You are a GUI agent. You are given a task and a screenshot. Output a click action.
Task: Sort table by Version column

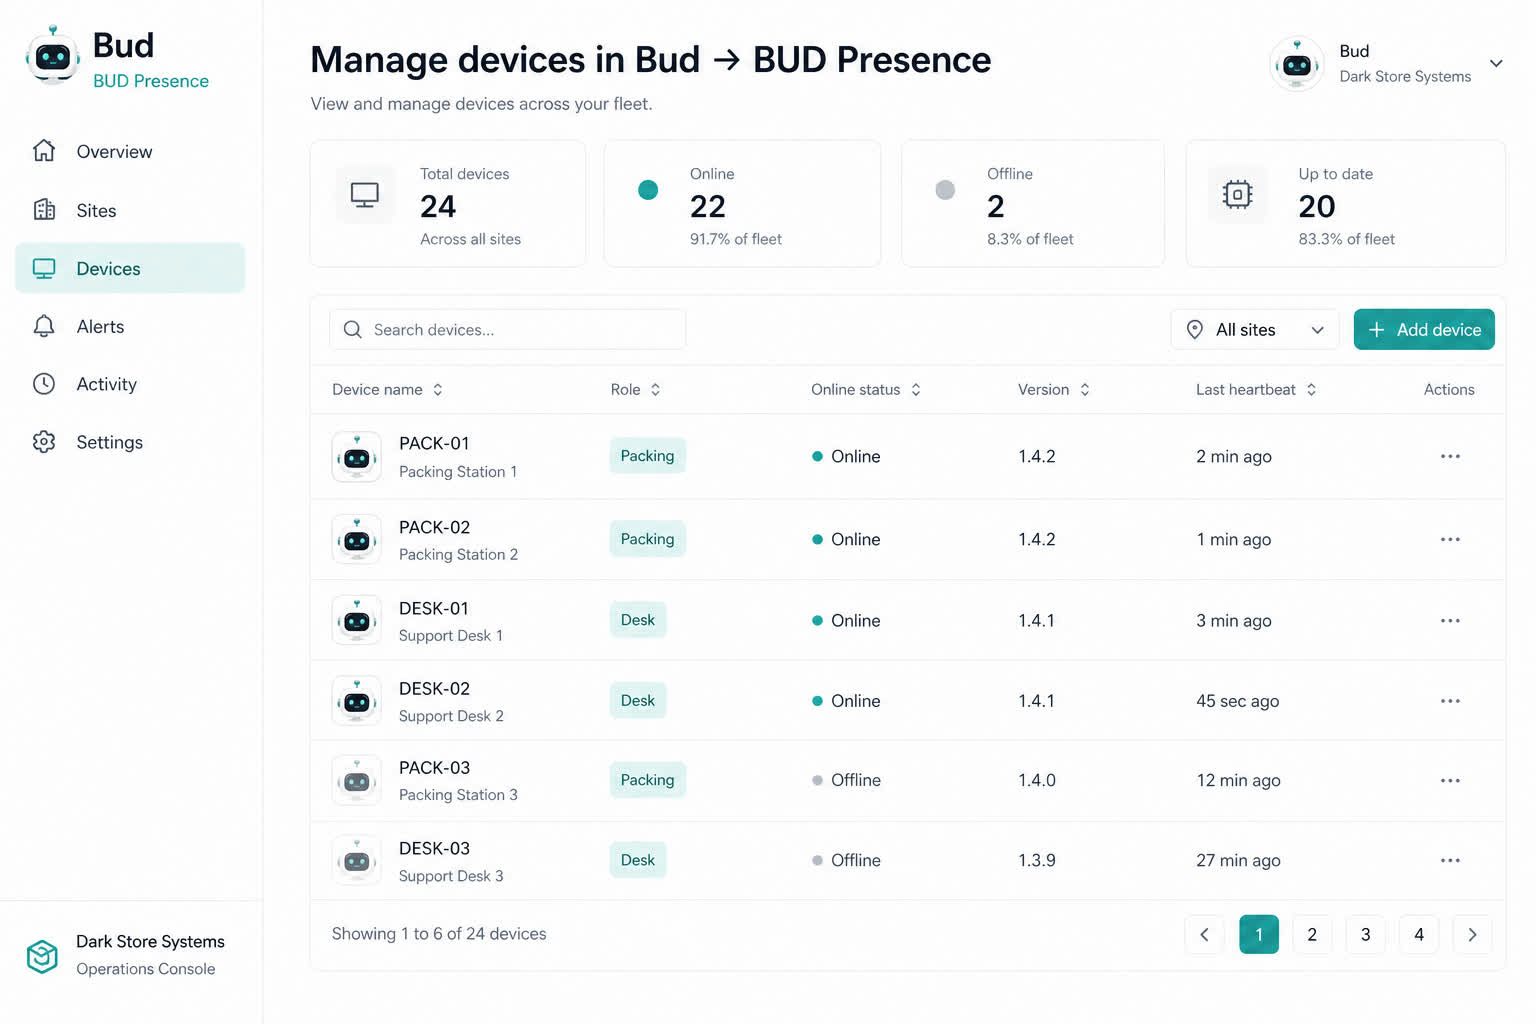point(1054,390)
